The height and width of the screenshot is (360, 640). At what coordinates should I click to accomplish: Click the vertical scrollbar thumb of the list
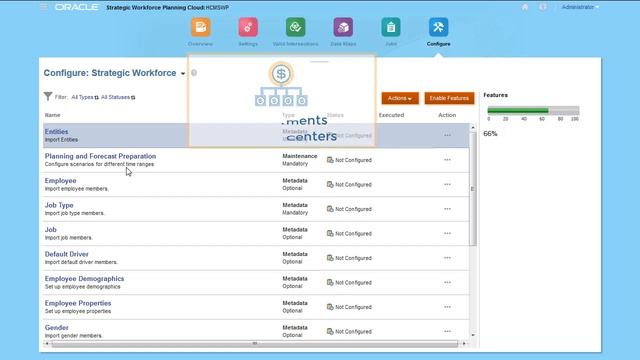(473, 189)
